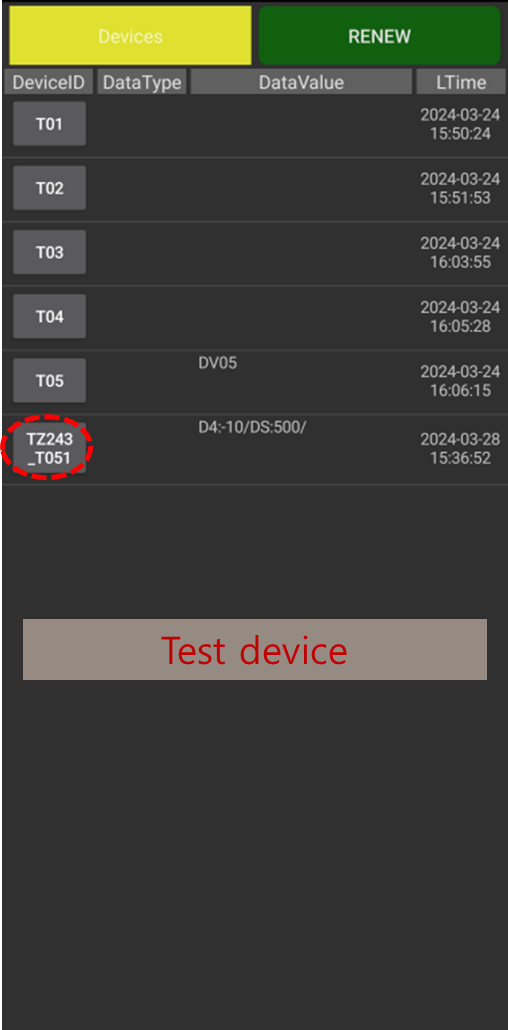Viewport: 508px width, 1030px height.
Task: Select device T05 button
Action: tap(49, 380)
